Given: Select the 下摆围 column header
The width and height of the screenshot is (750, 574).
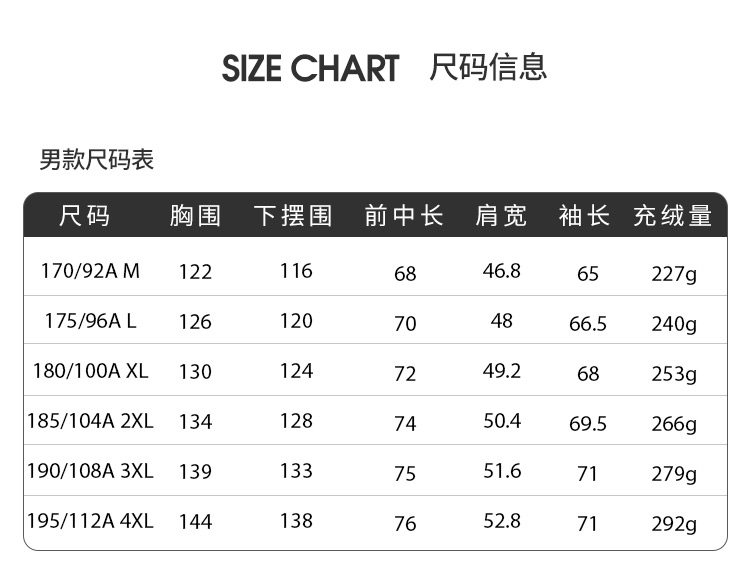Looking at the screenshot, I should tap(293, 215).
